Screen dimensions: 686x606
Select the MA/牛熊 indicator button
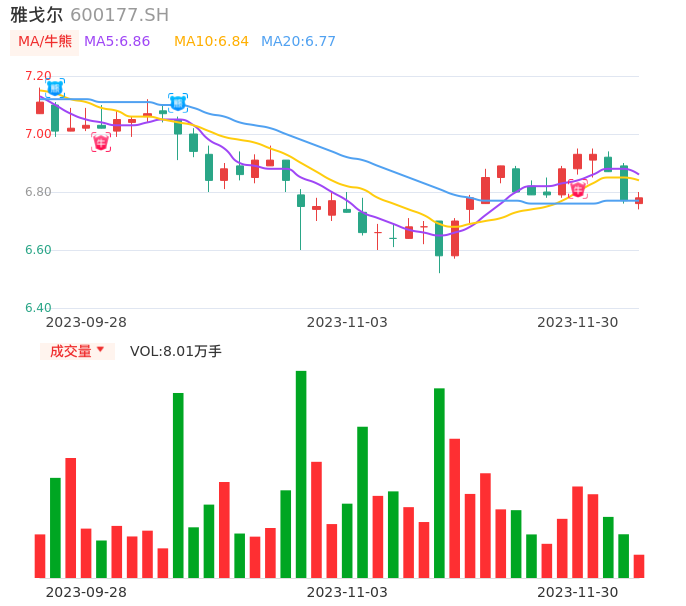44,42
